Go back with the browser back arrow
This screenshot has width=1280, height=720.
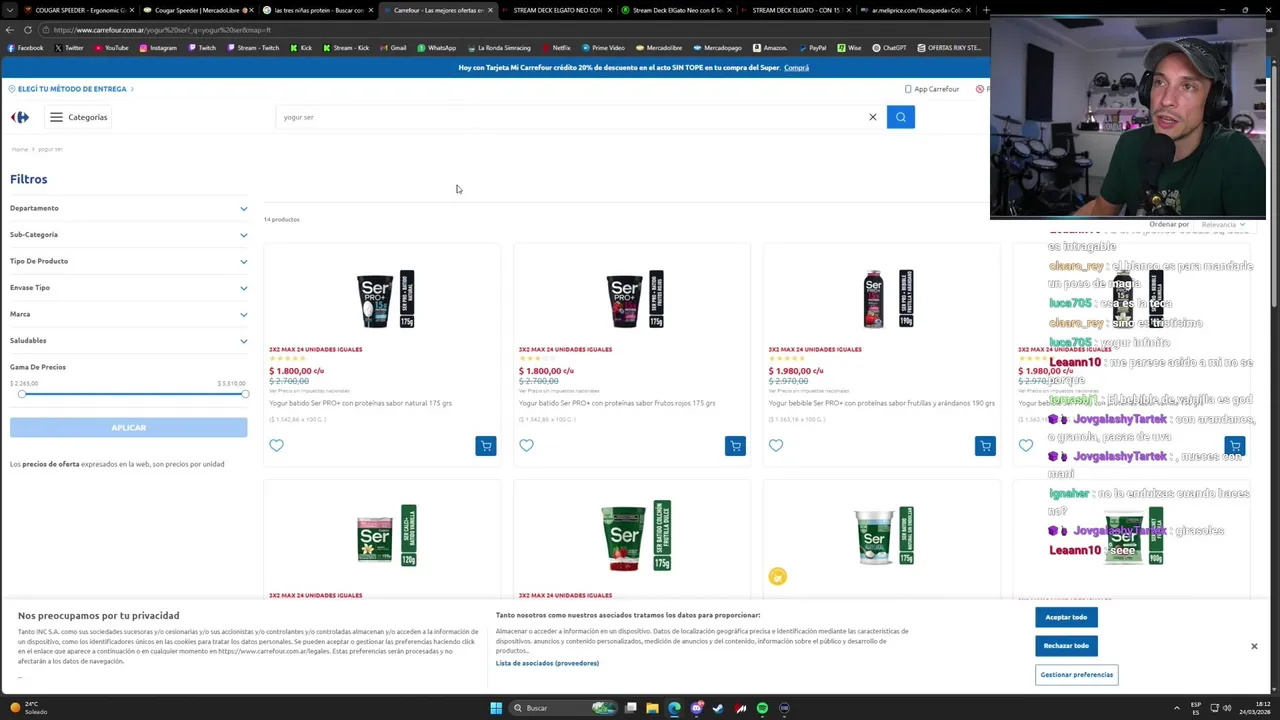click(9, 30)
